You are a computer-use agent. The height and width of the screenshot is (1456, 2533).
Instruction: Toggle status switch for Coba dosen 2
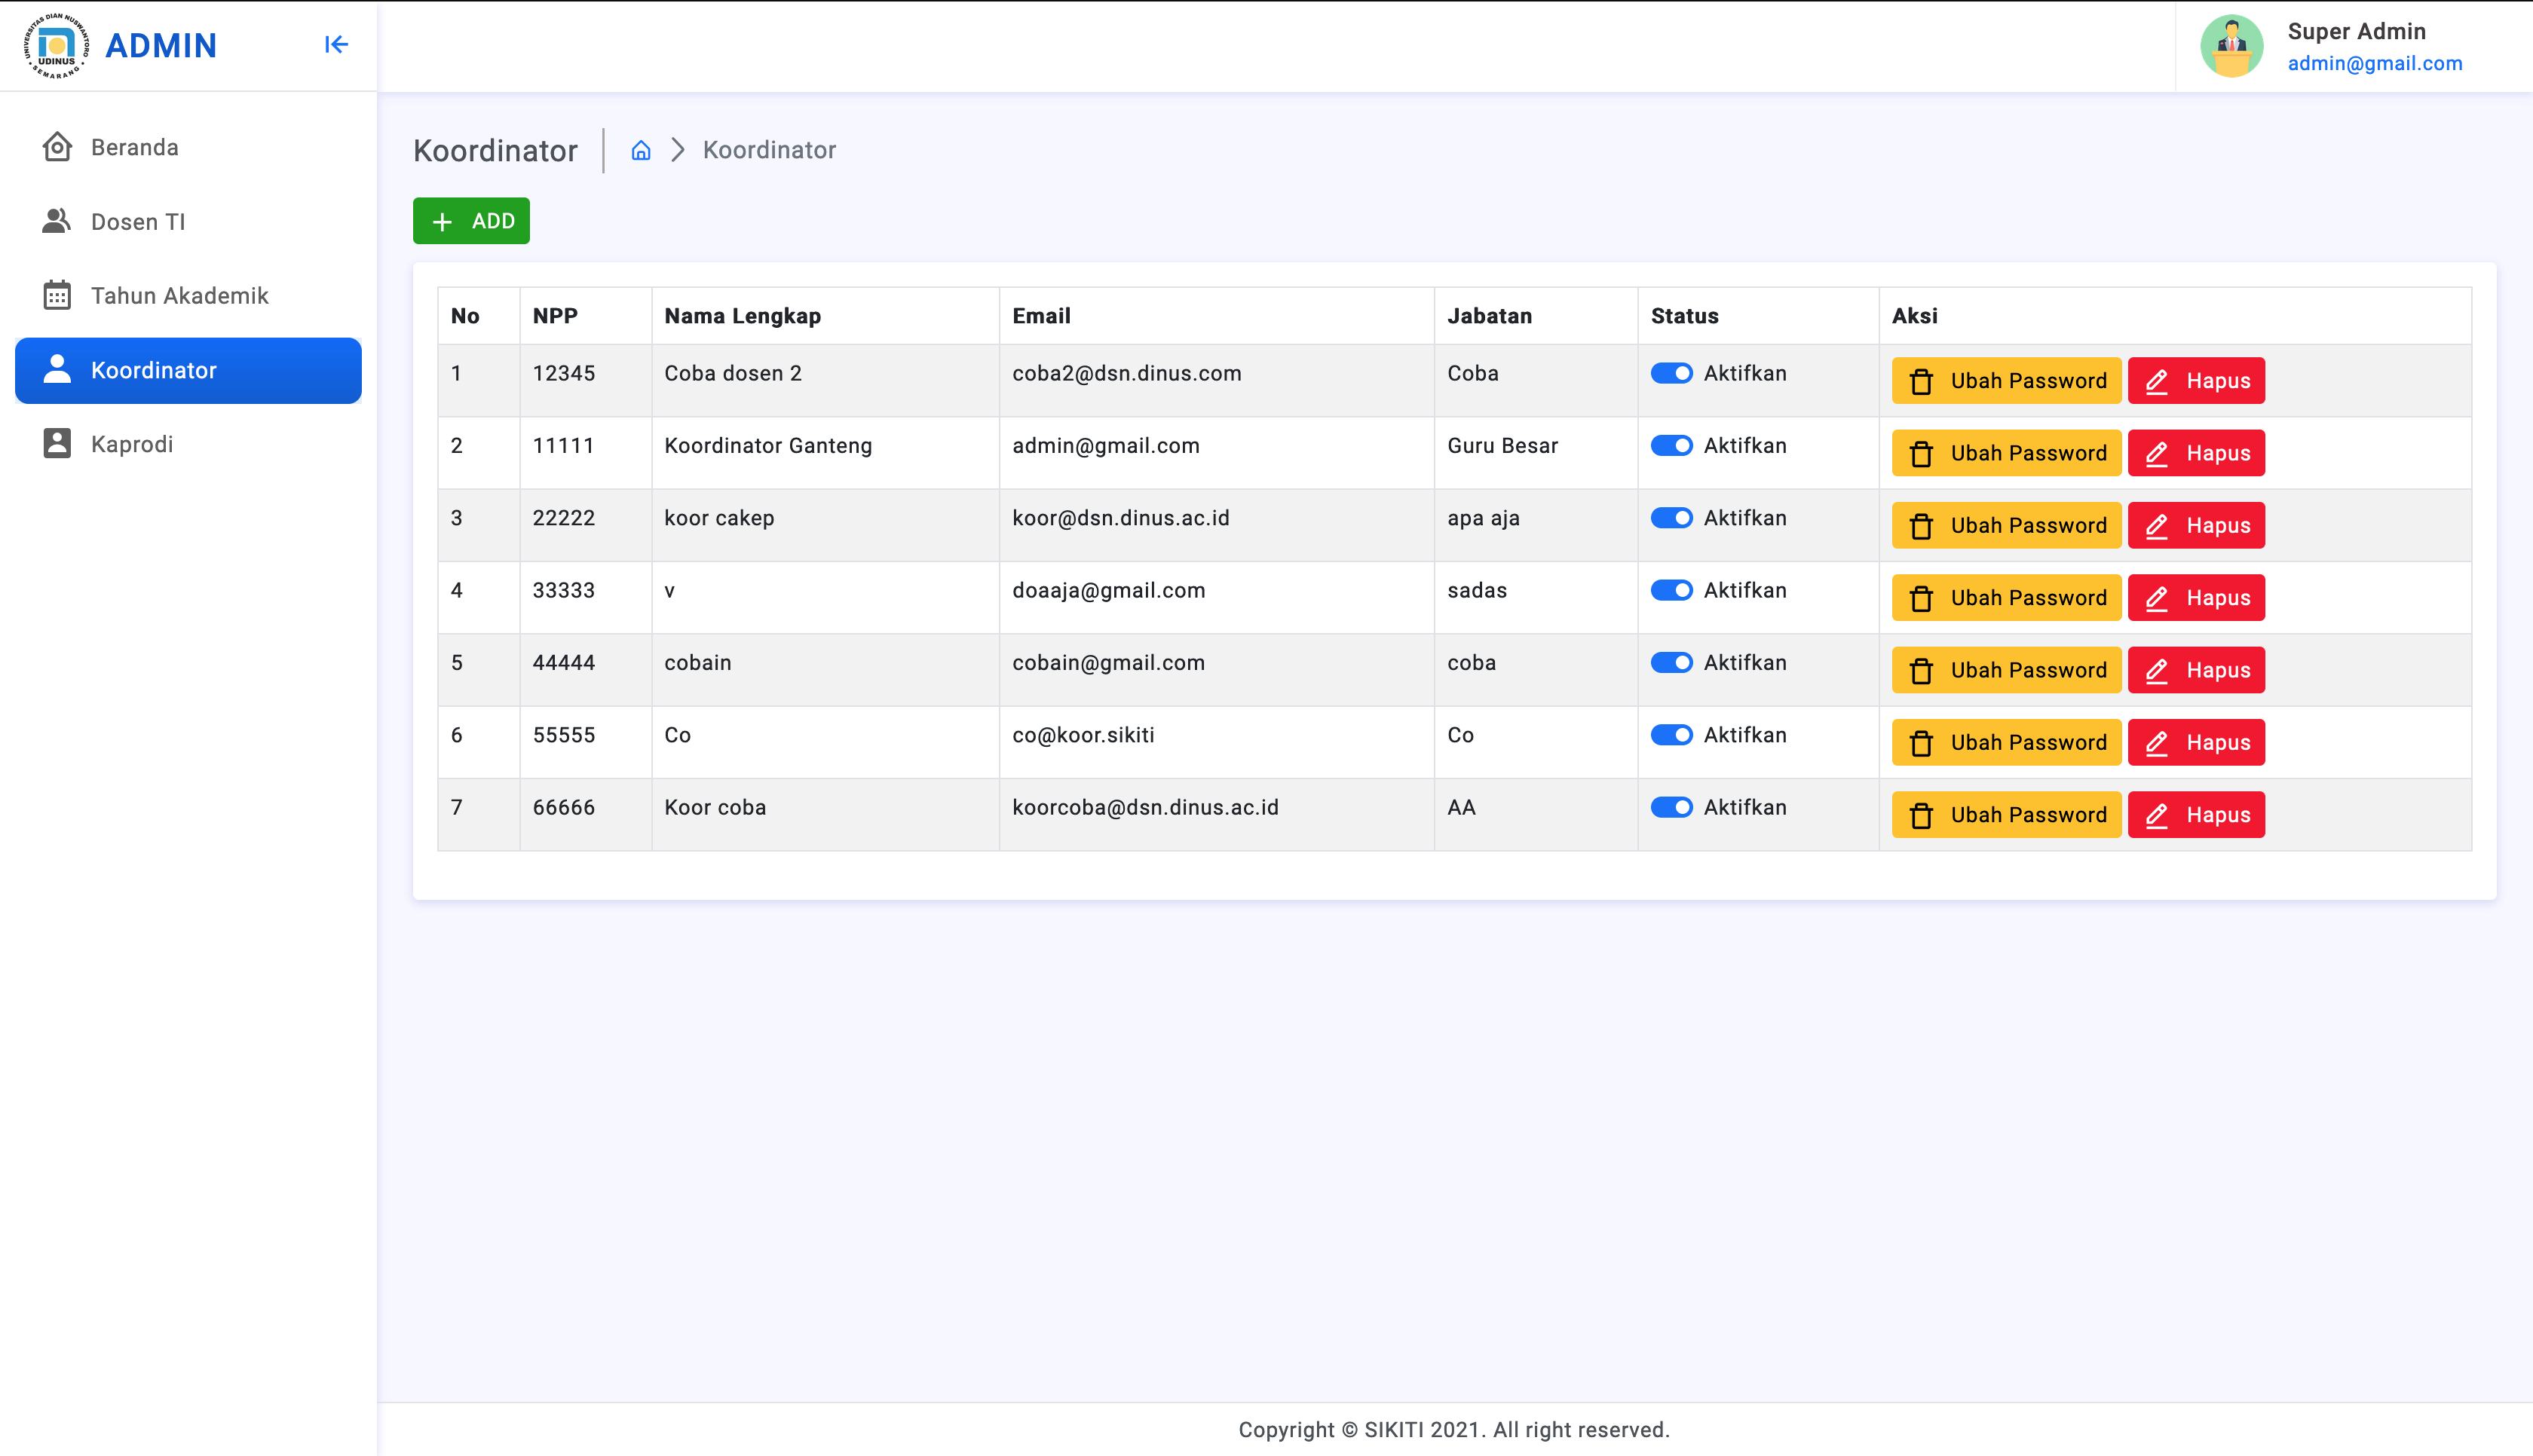(1671, 373)
